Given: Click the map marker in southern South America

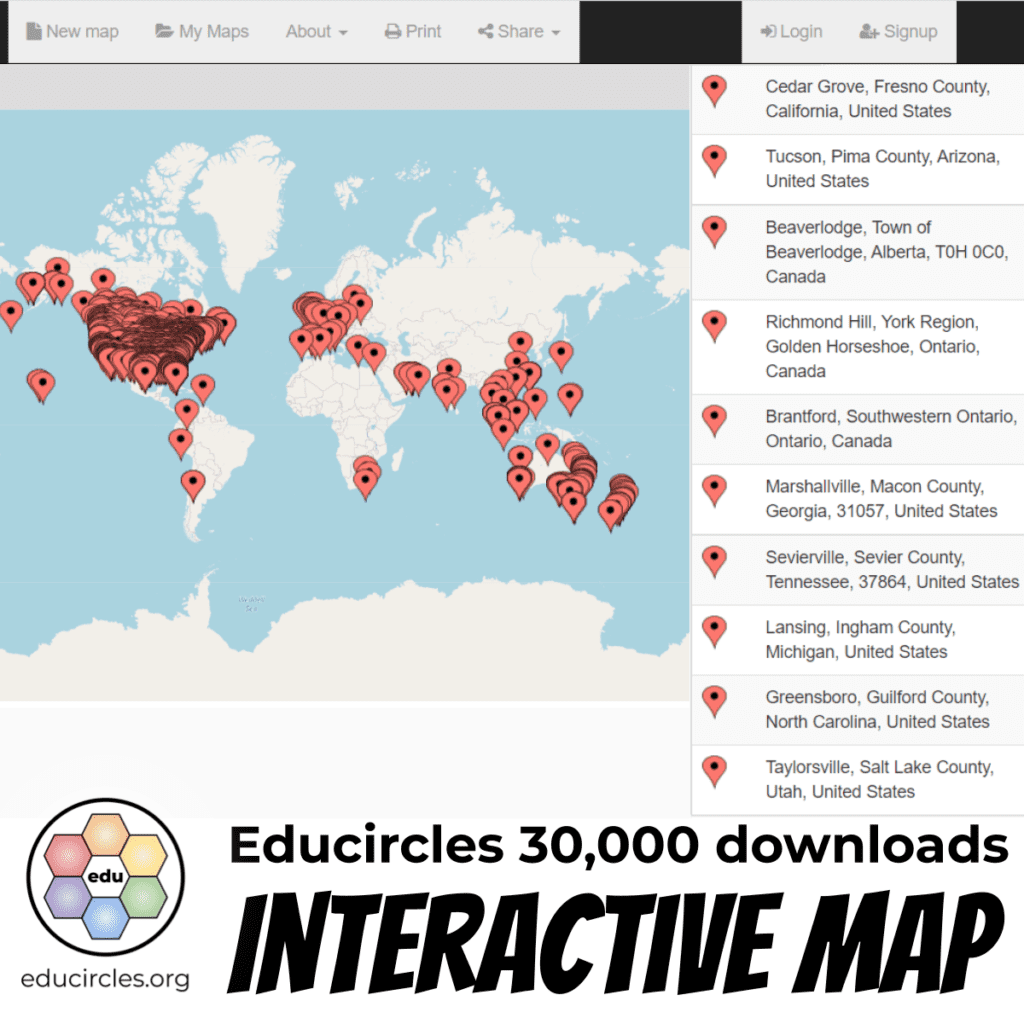Looking at the screenshot, I should (193, 484).
